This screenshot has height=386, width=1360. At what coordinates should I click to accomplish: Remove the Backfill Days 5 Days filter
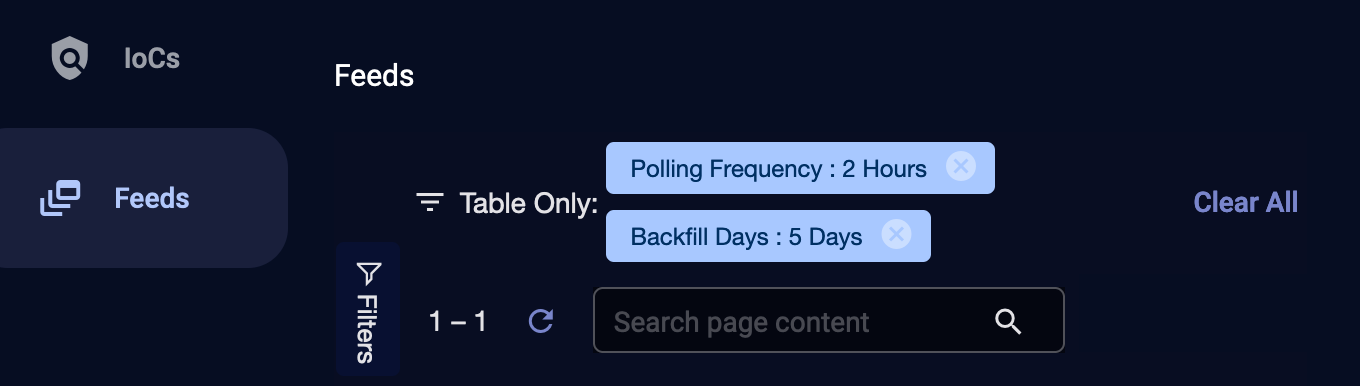point(897,234)
